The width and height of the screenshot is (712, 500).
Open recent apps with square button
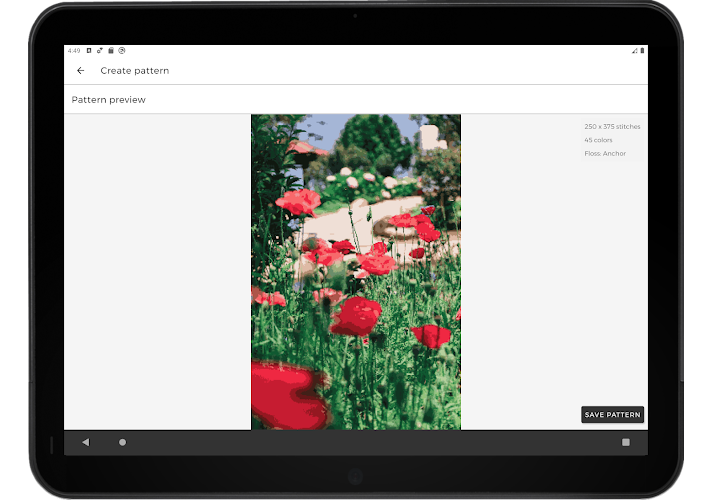tap(626, 442)
